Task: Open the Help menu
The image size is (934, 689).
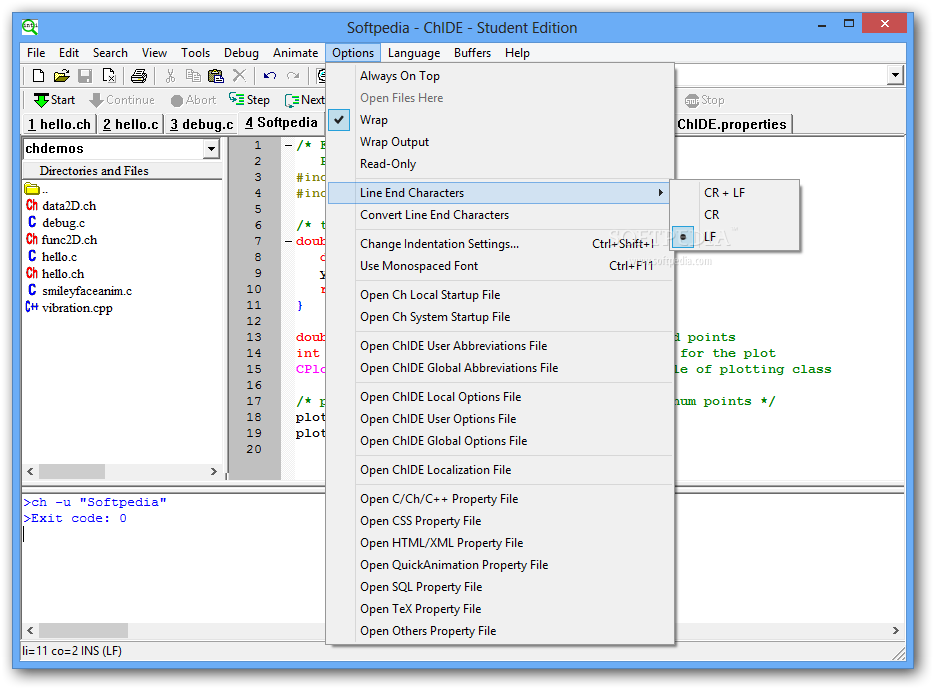Action: (518, 53)
